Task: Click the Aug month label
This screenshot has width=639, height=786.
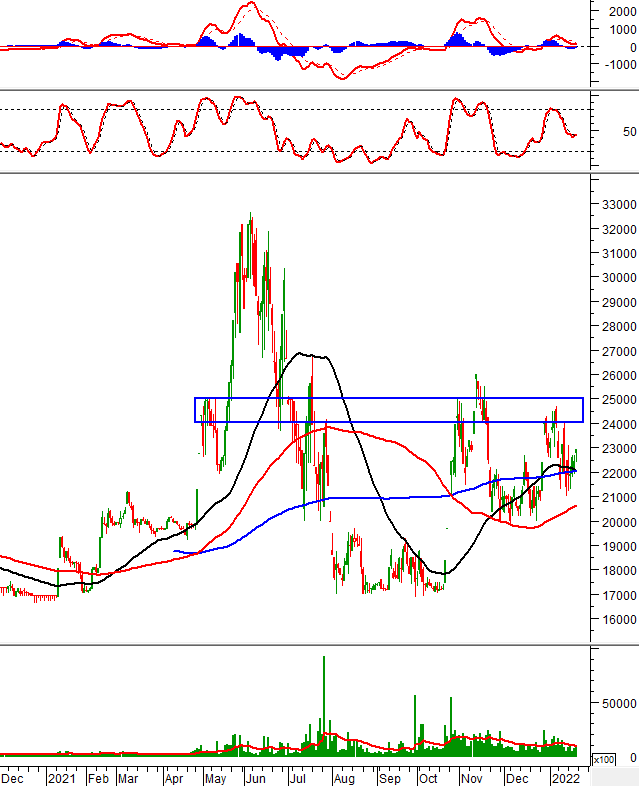Action: click(x=344, y=778)
